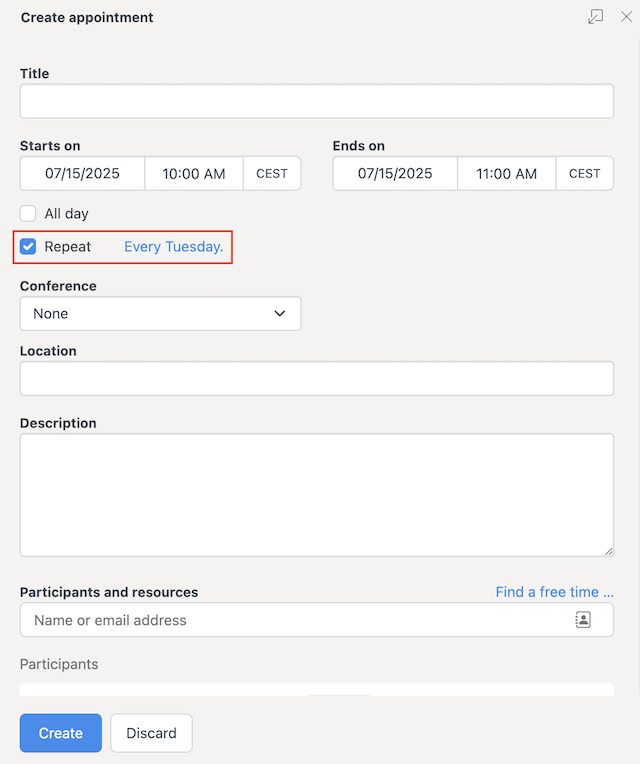Close the Create appointment dialog

click(x=626, y=17)
